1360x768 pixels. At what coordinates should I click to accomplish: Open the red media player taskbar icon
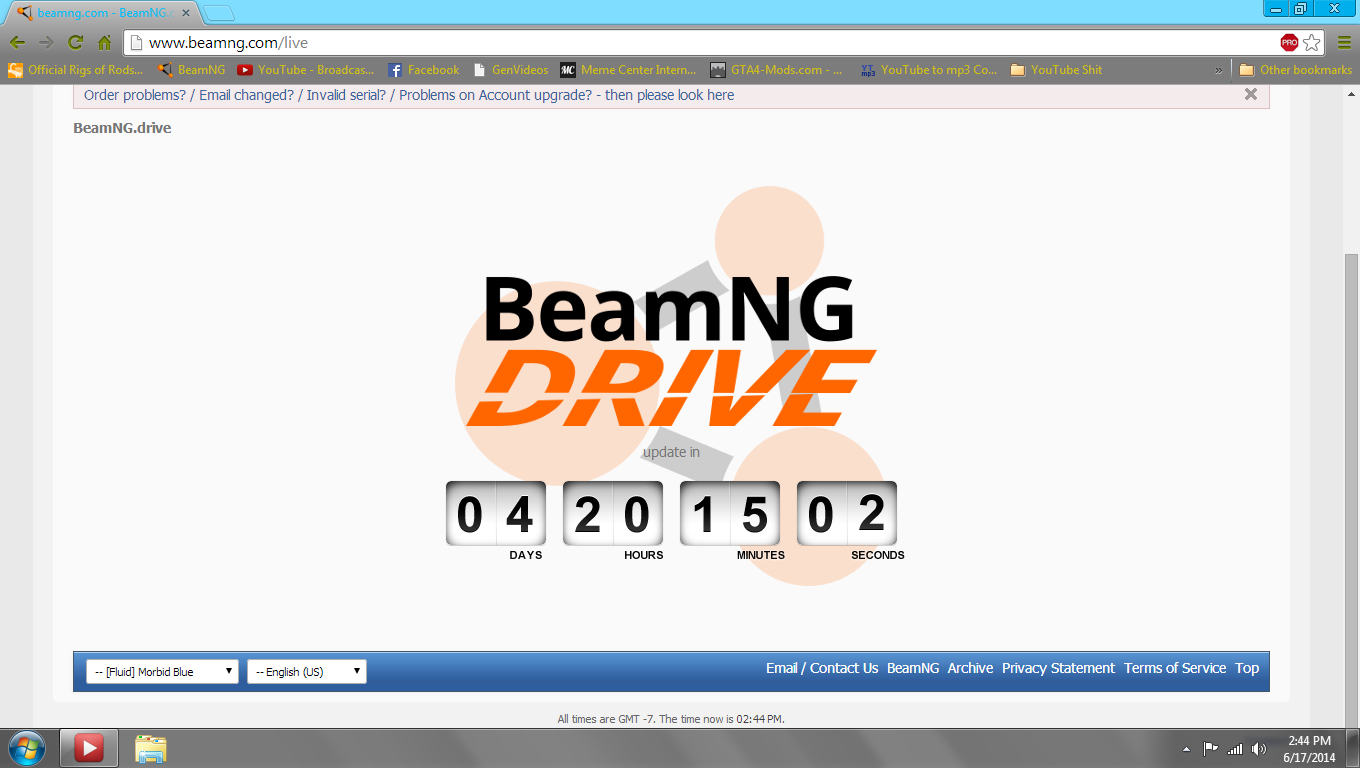point(89,748)
